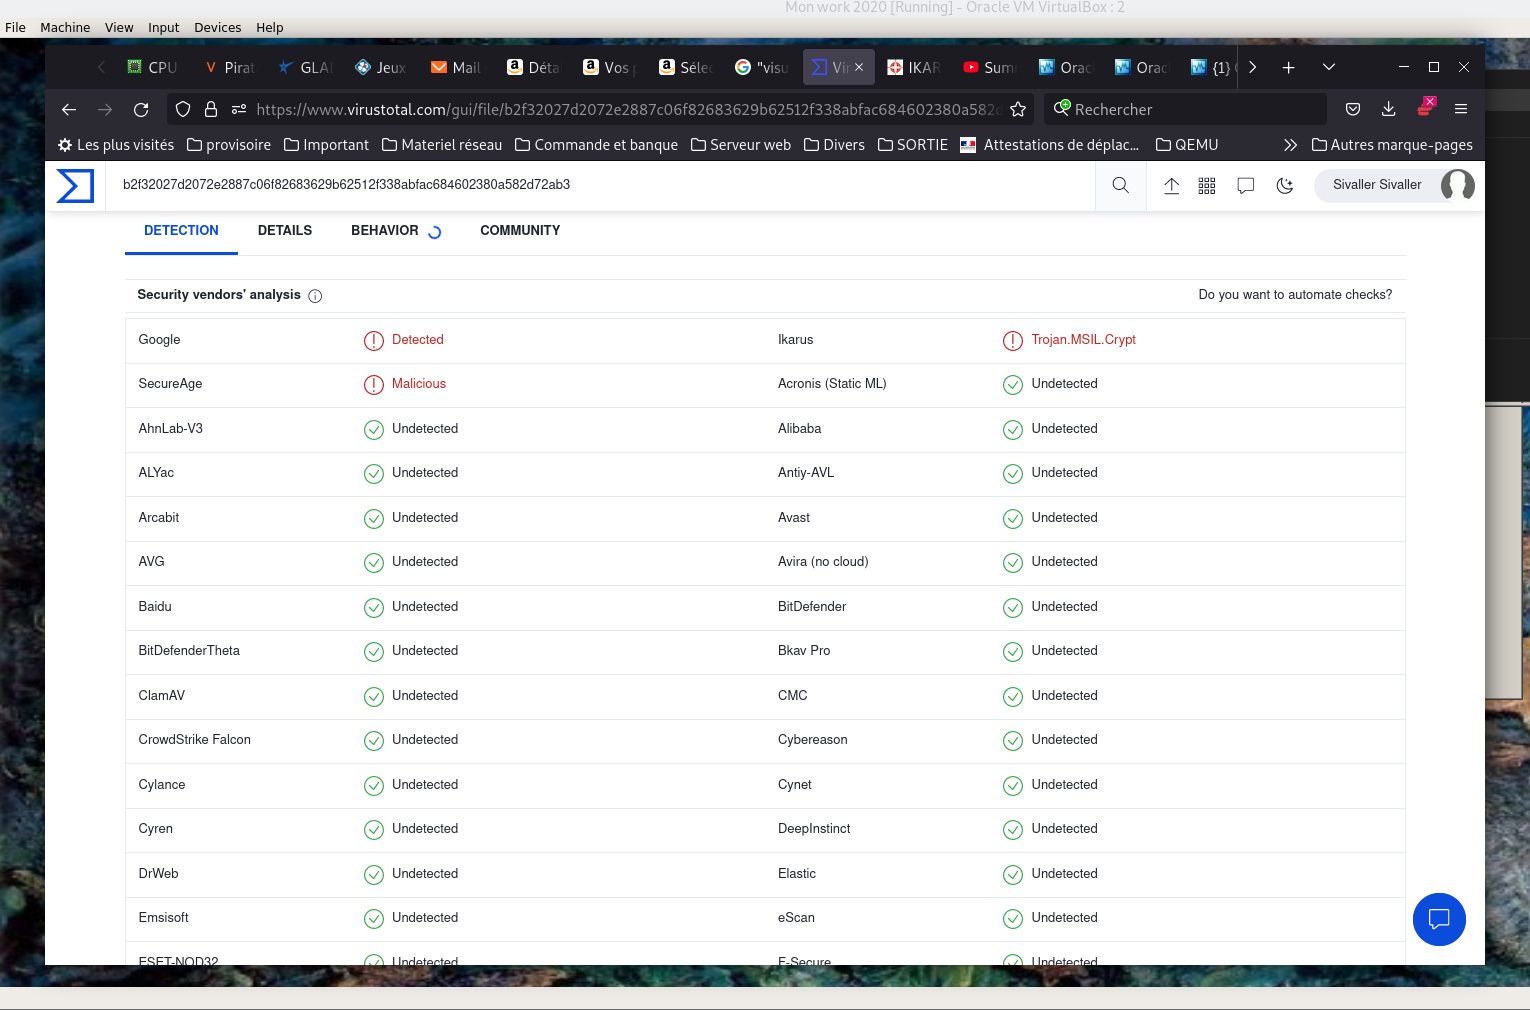Click the SecureAge 'Malicious' result
Screen dimensions: 1530x1010
pos(419,384)
